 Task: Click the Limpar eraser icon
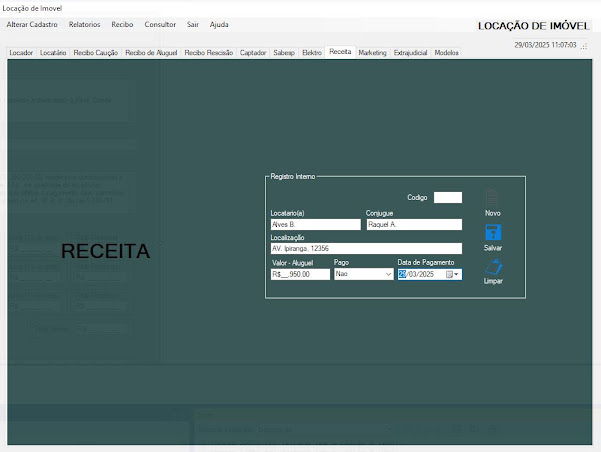click(x=494, y=267)
